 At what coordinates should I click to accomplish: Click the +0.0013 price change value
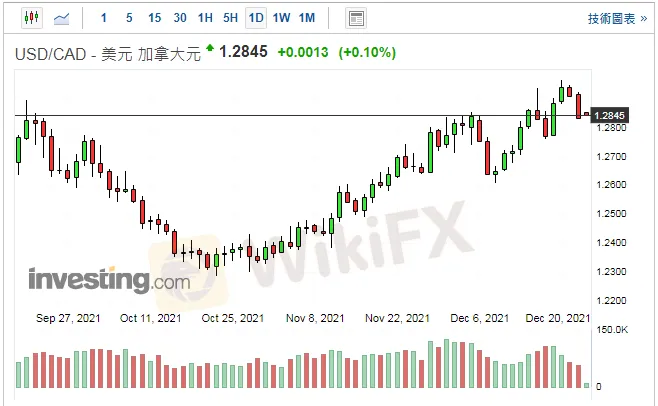pos(303,52)
